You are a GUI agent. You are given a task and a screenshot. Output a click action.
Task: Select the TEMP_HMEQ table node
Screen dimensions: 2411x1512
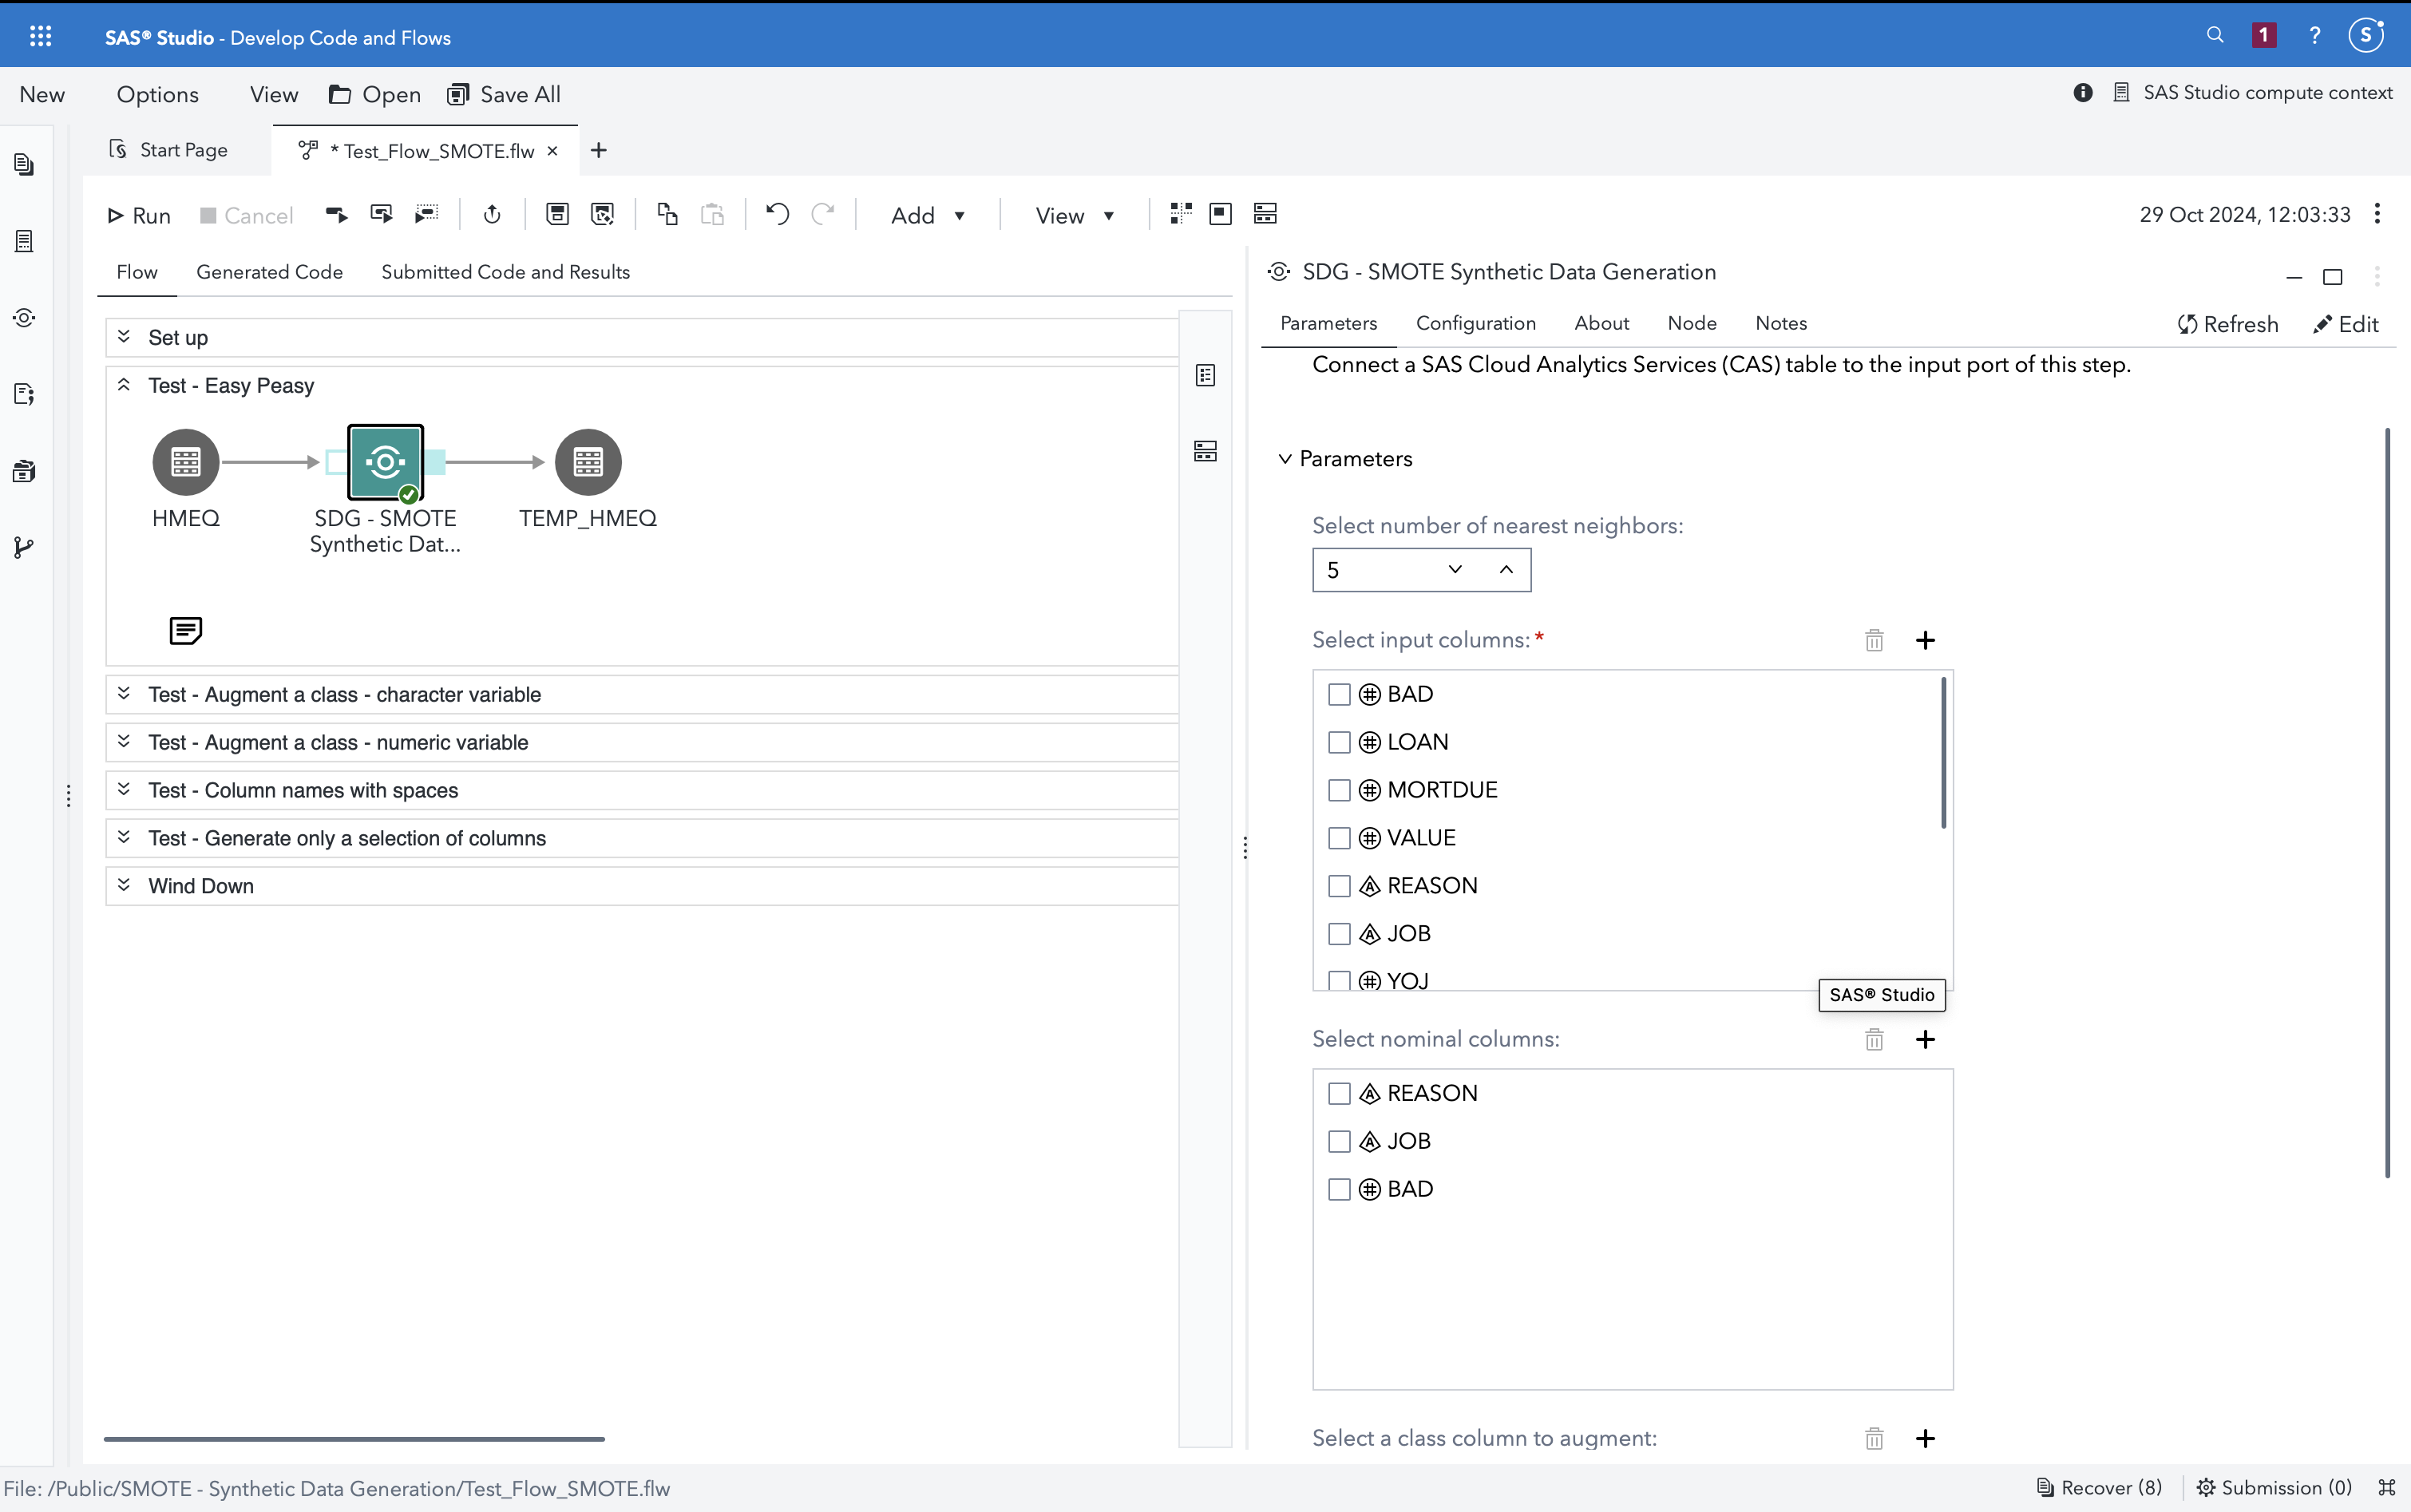click(588, 462)
